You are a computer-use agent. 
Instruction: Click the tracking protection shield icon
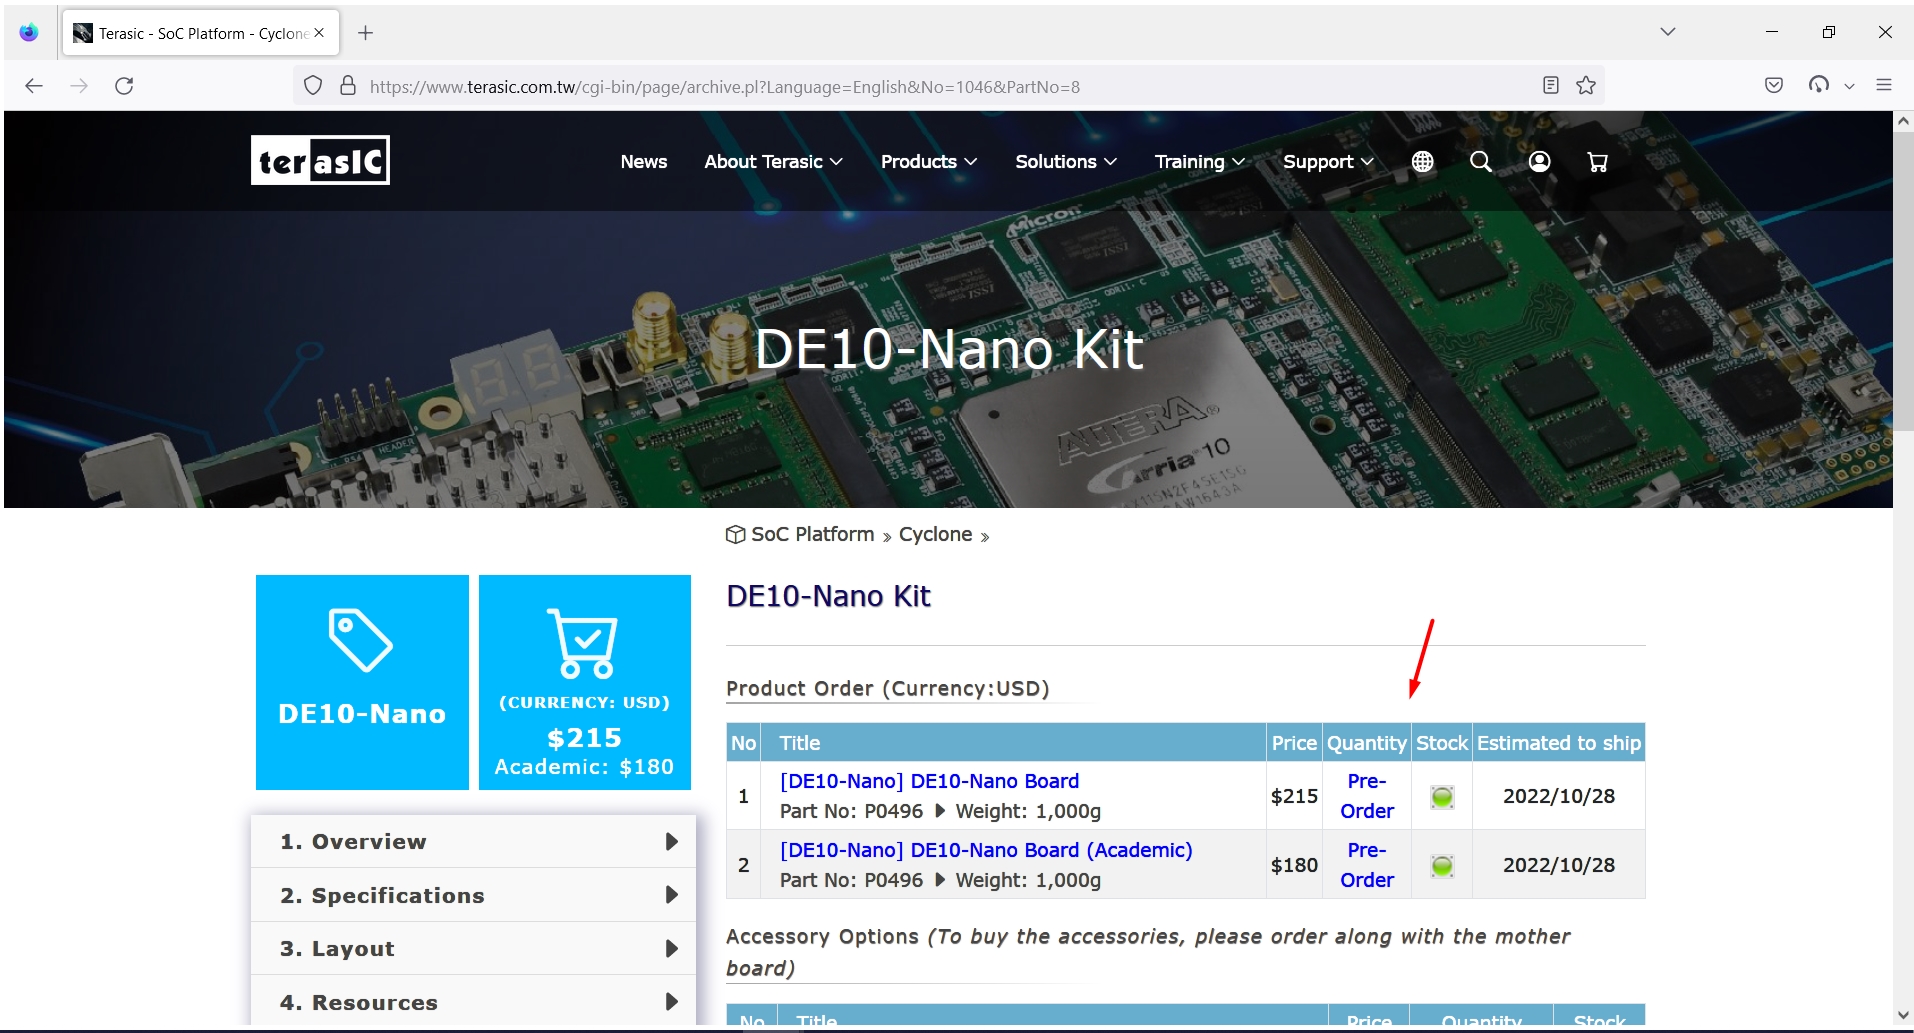[313, 86]
